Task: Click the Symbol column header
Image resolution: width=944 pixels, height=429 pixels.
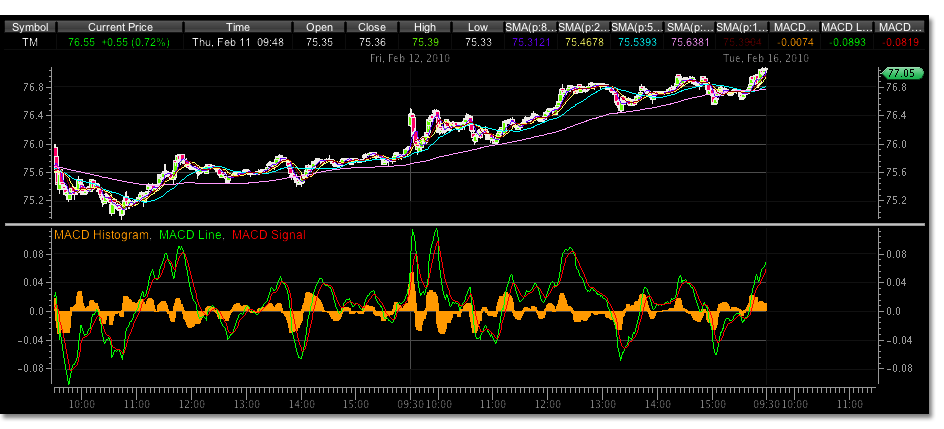Action: pyautogui.click(x=29, y=28)
